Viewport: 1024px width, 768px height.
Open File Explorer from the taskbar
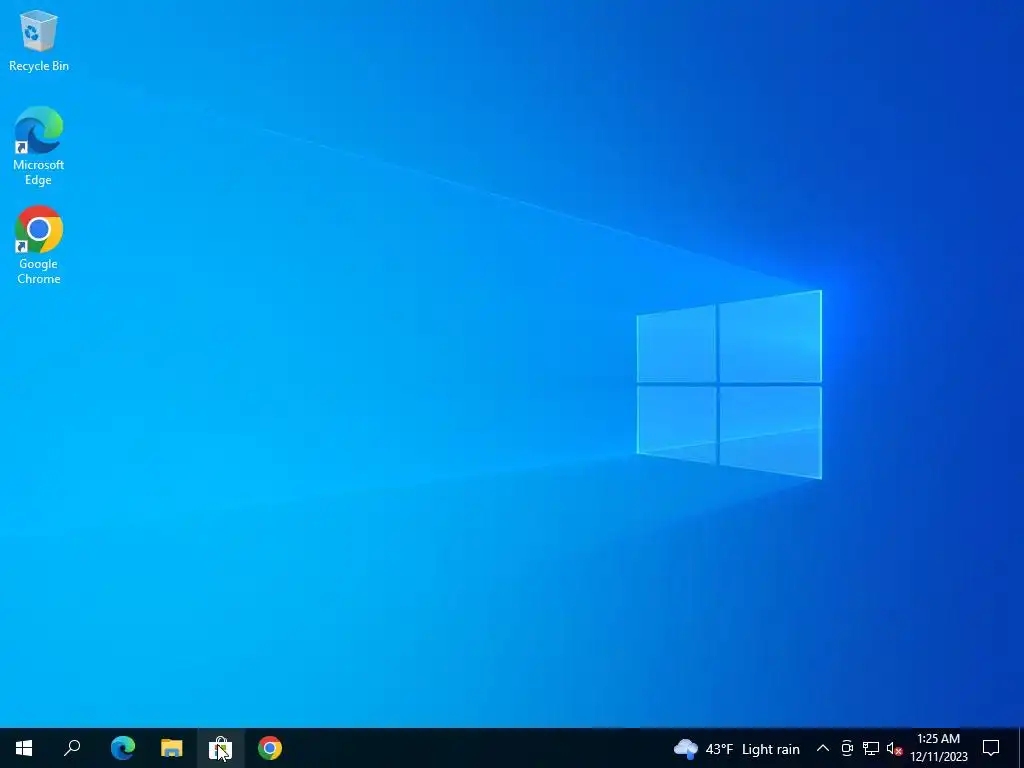point(172,748)
